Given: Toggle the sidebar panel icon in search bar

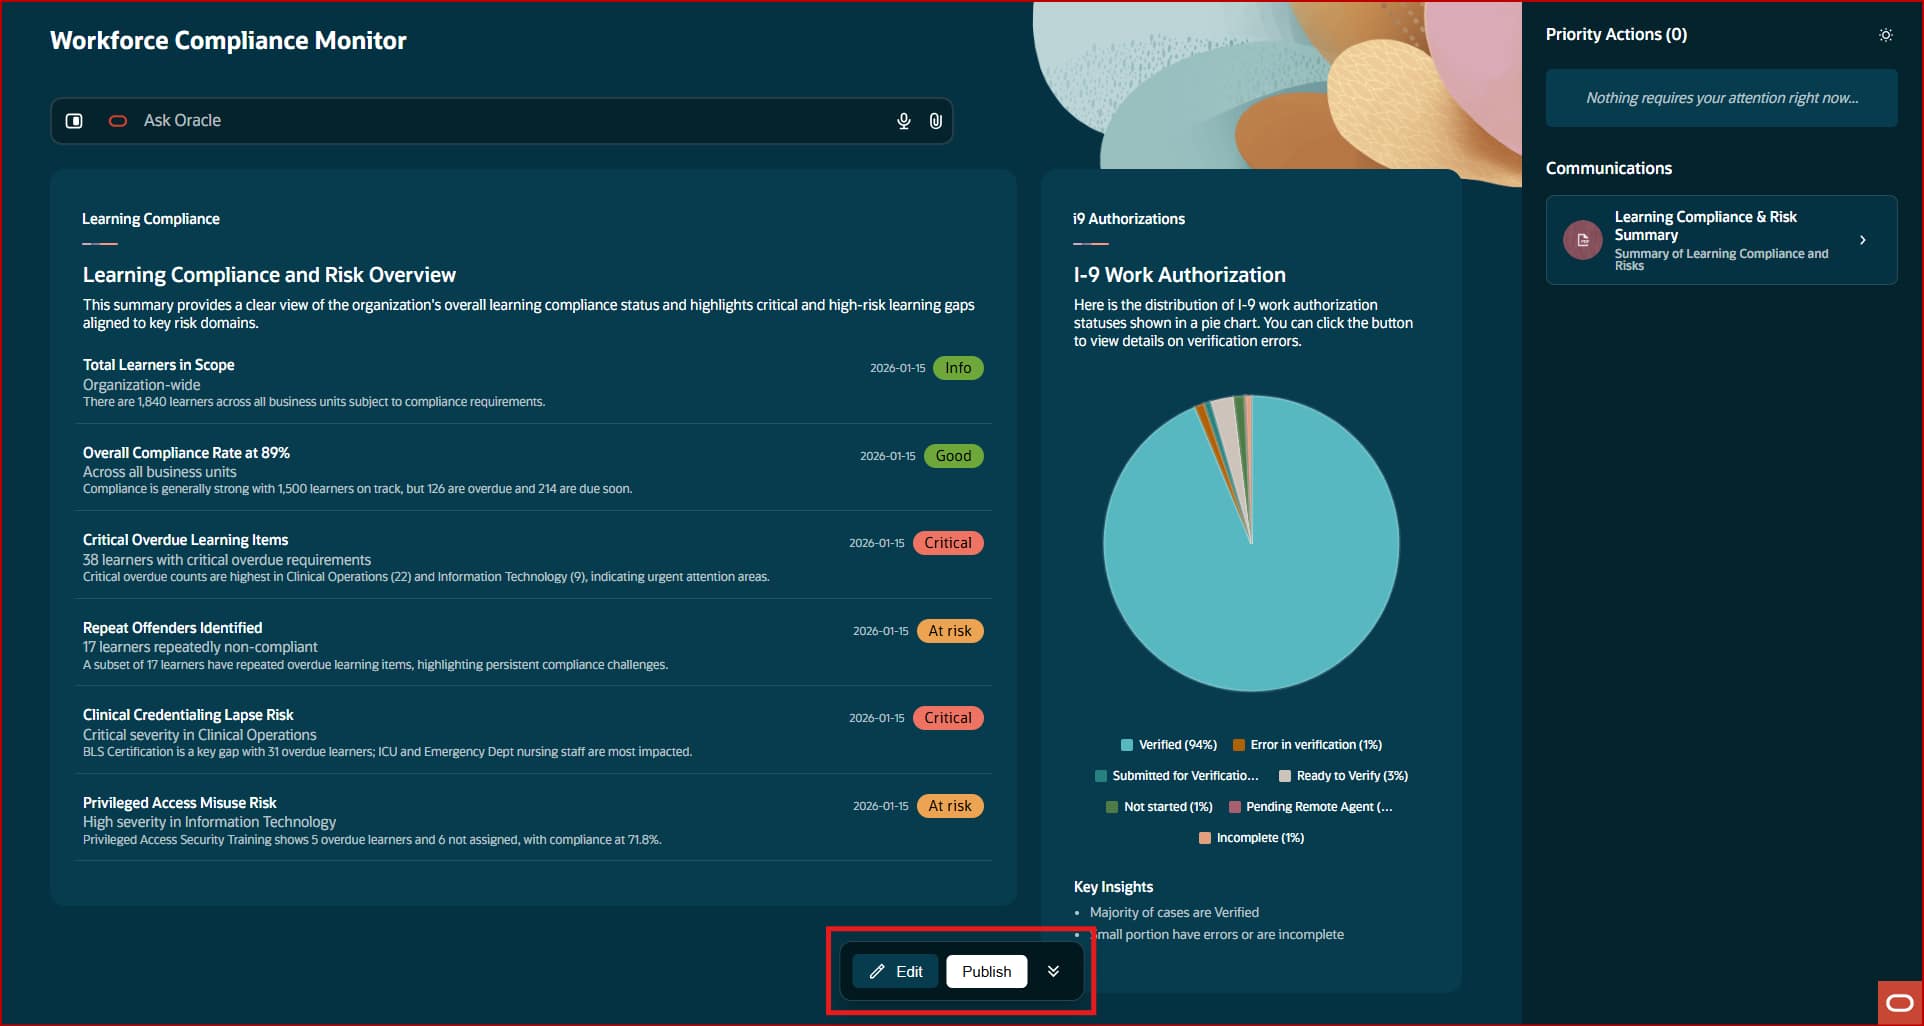Looking at the screenshot, I should 74,121.
